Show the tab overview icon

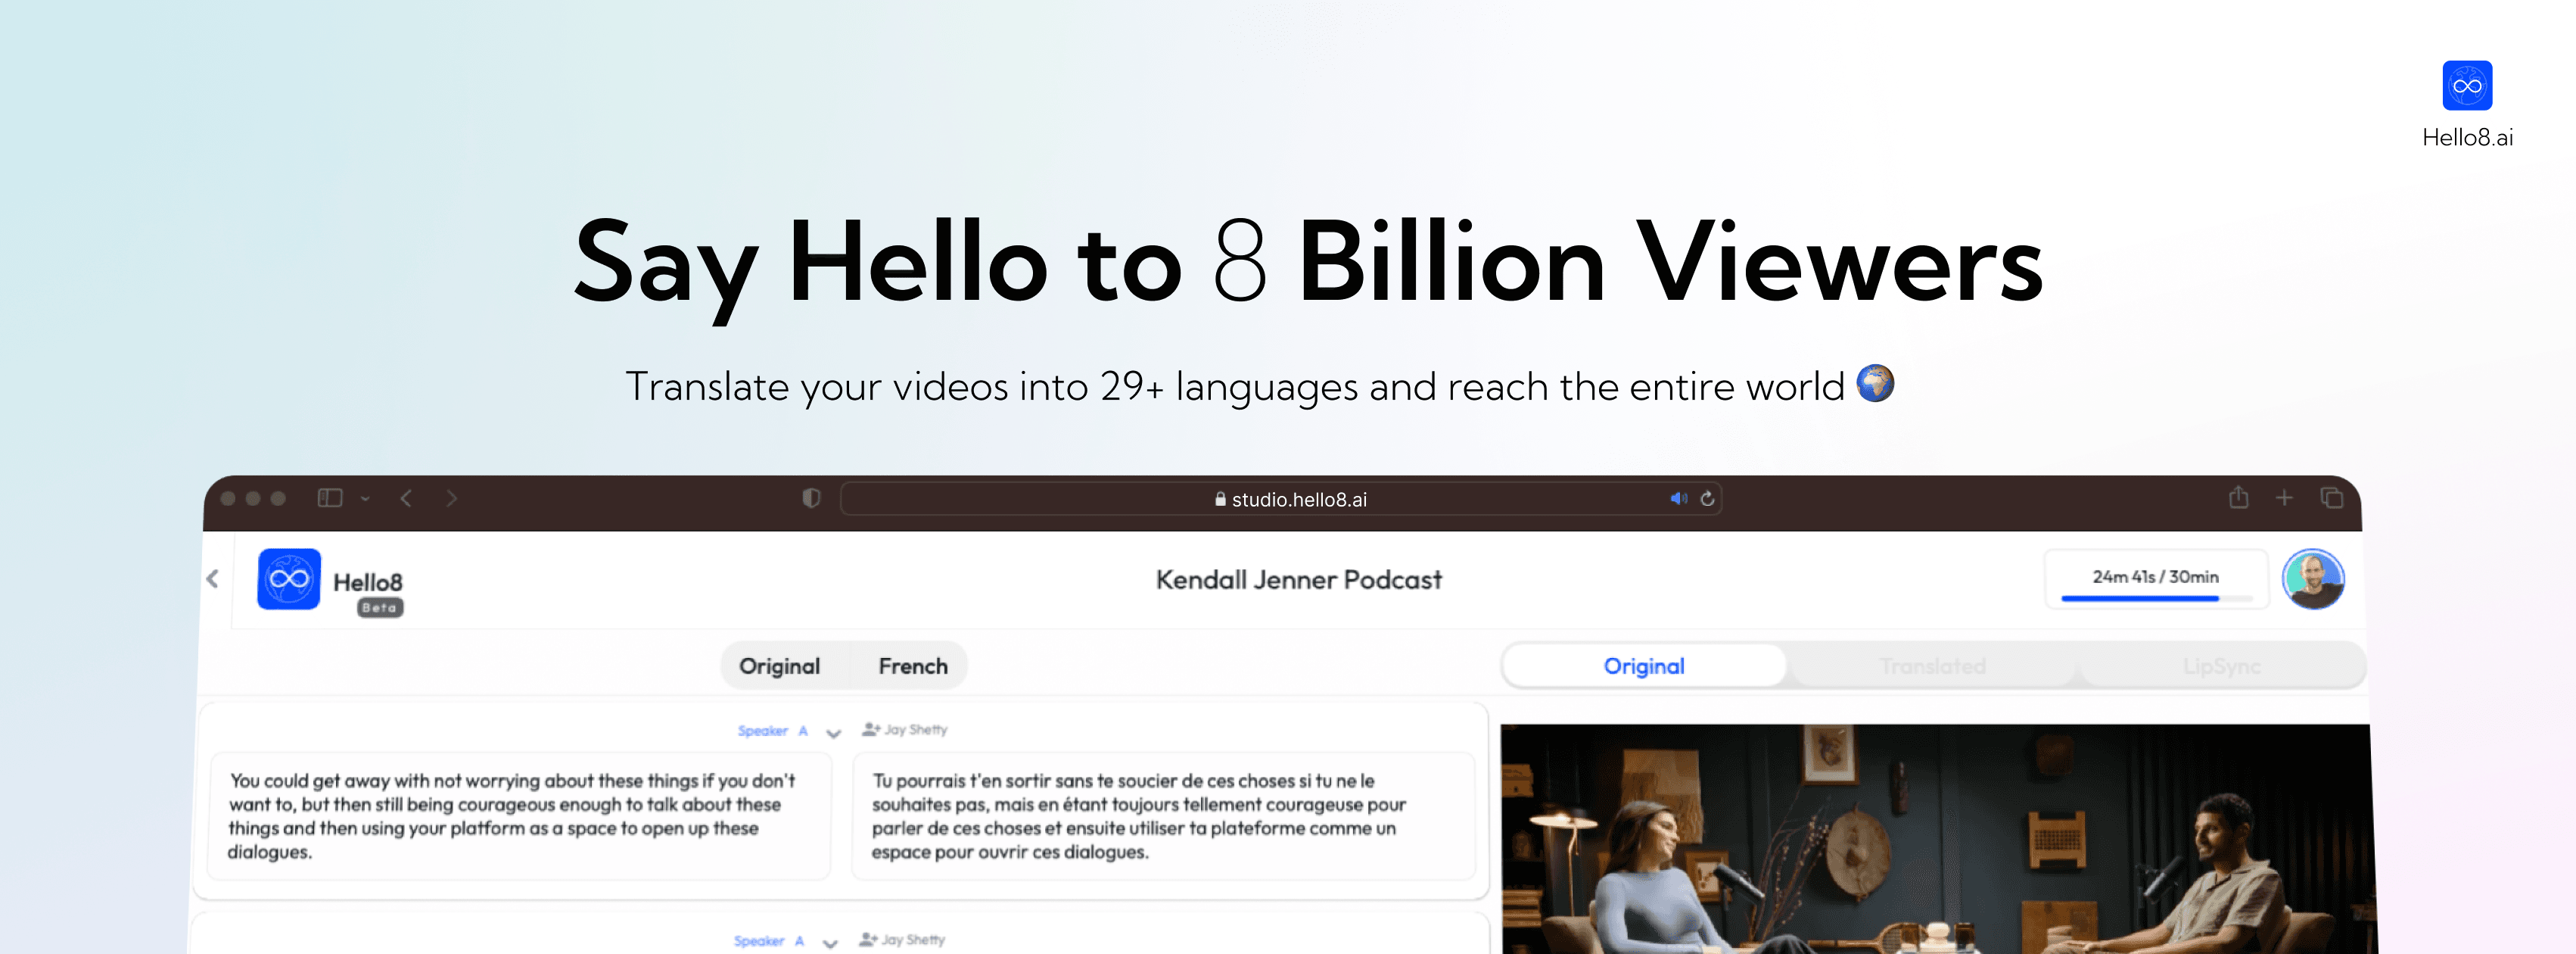pyautogui.click(x=2331, y=498)
